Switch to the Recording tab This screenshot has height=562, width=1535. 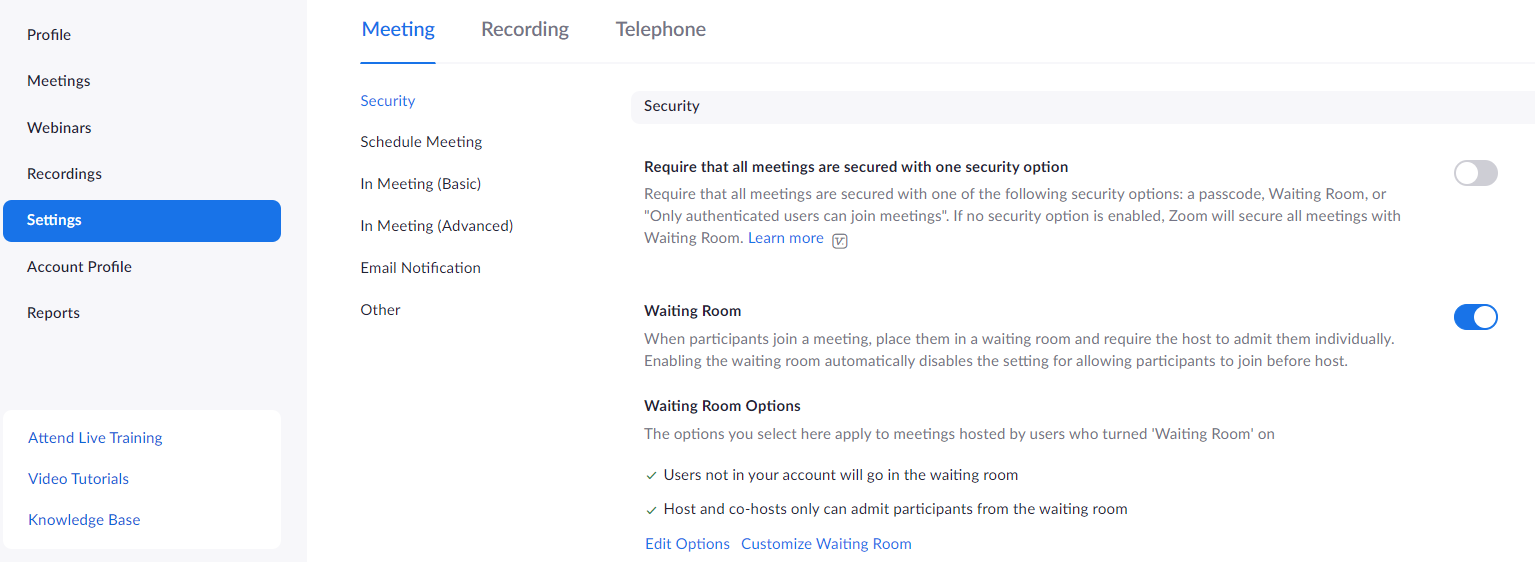tap(525, 30)
